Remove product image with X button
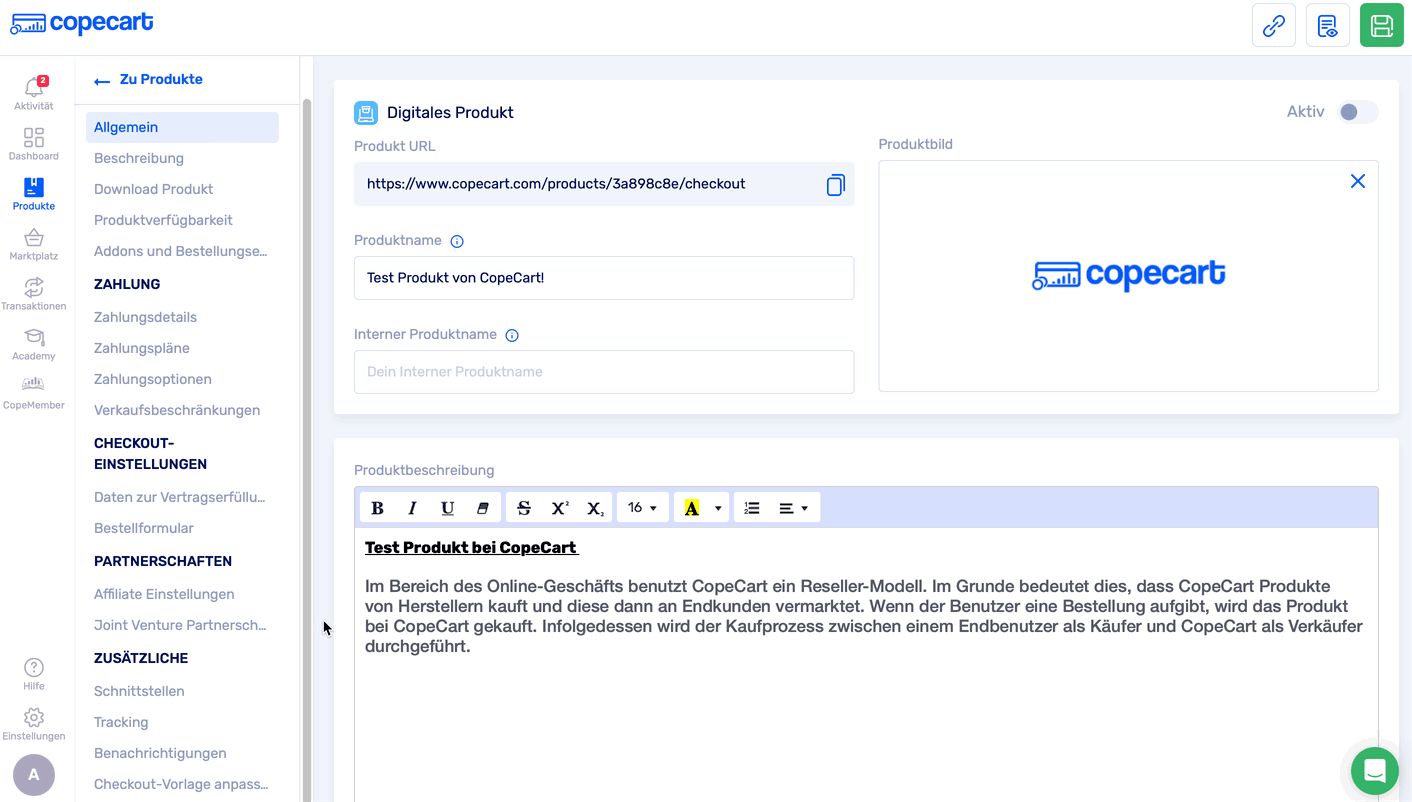The image size is (1412, 802). (1357, 181)
